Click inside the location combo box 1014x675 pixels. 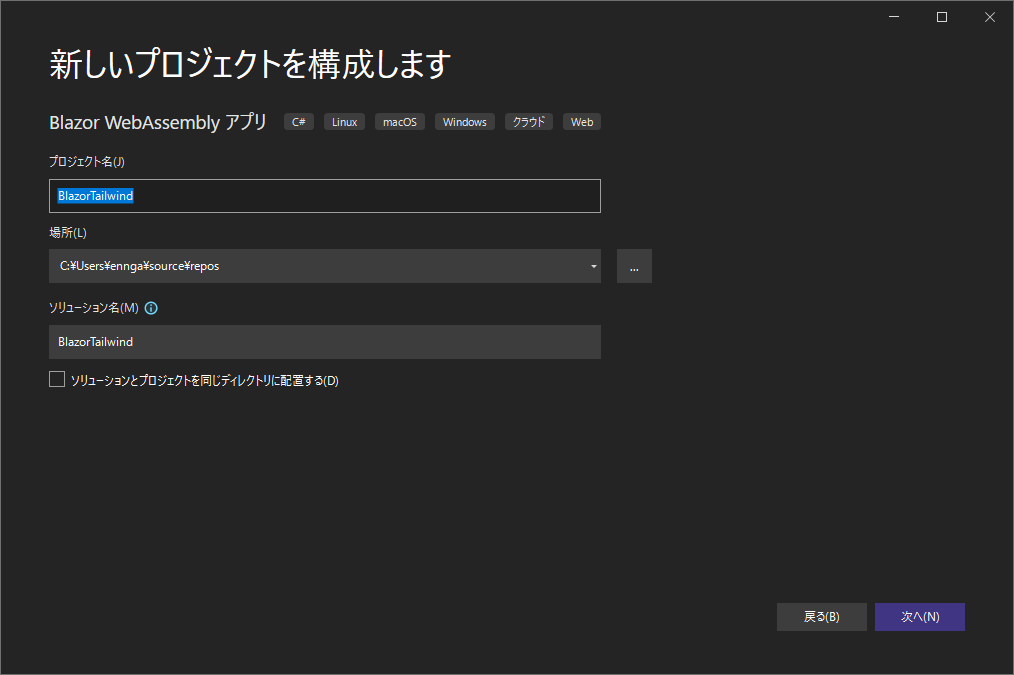point(300,266)
